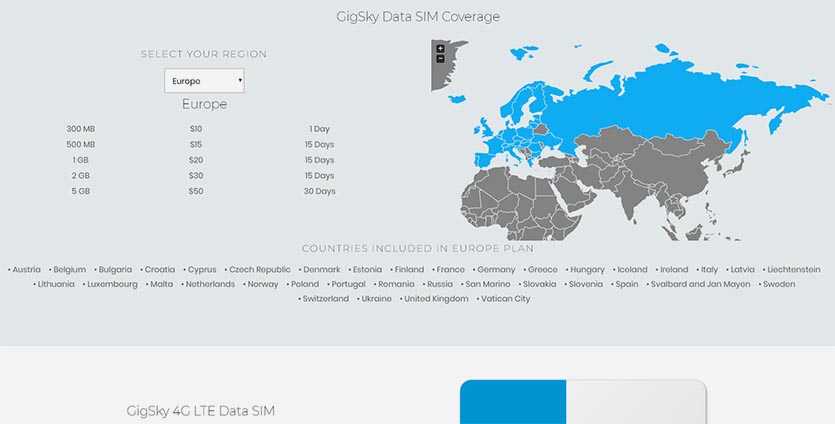This screenshot has width=835, height=424.
Task: Click Romania in the country list
Action: (396, 284)
